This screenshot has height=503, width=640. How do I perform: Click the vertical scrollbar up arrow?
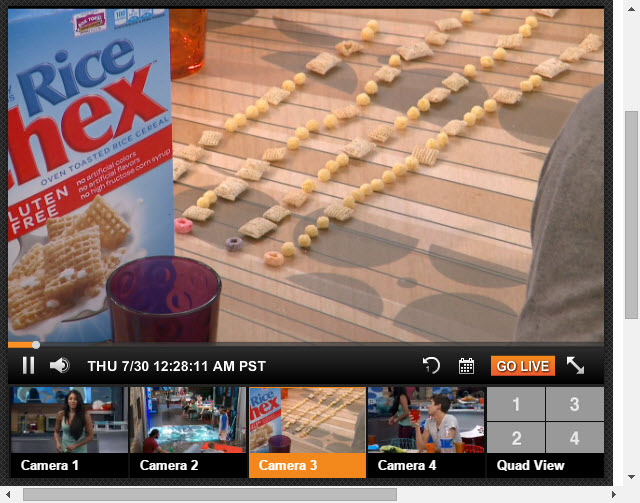click(x=631, y=8)
